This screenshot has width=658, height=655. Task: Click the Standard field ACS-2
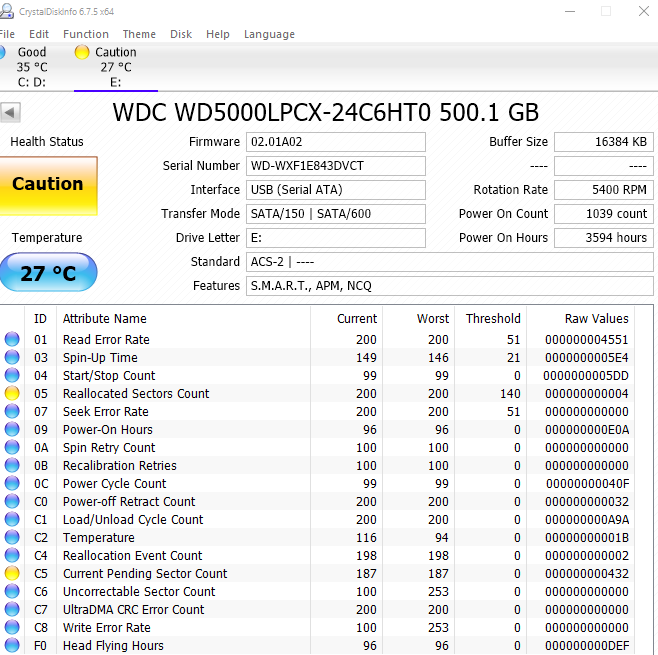(x=449, y=262)
